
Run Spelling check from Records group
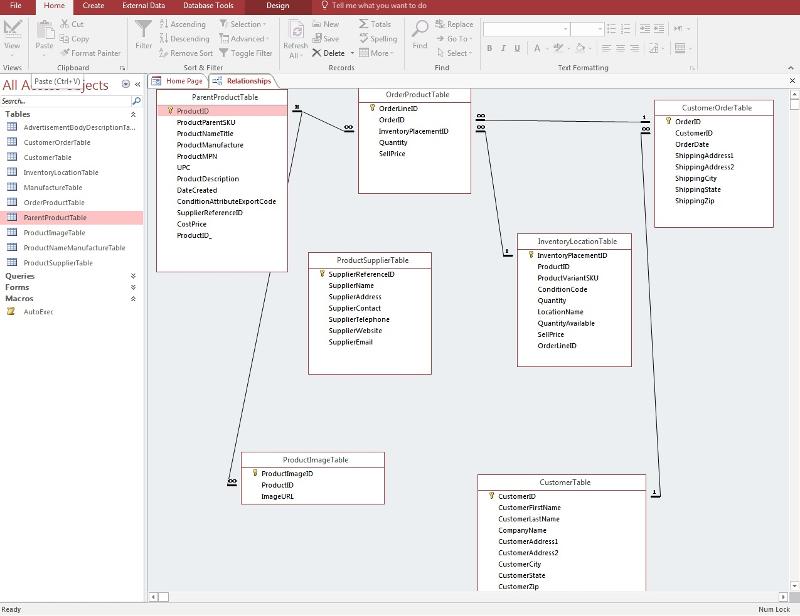(x=377, y=39)
